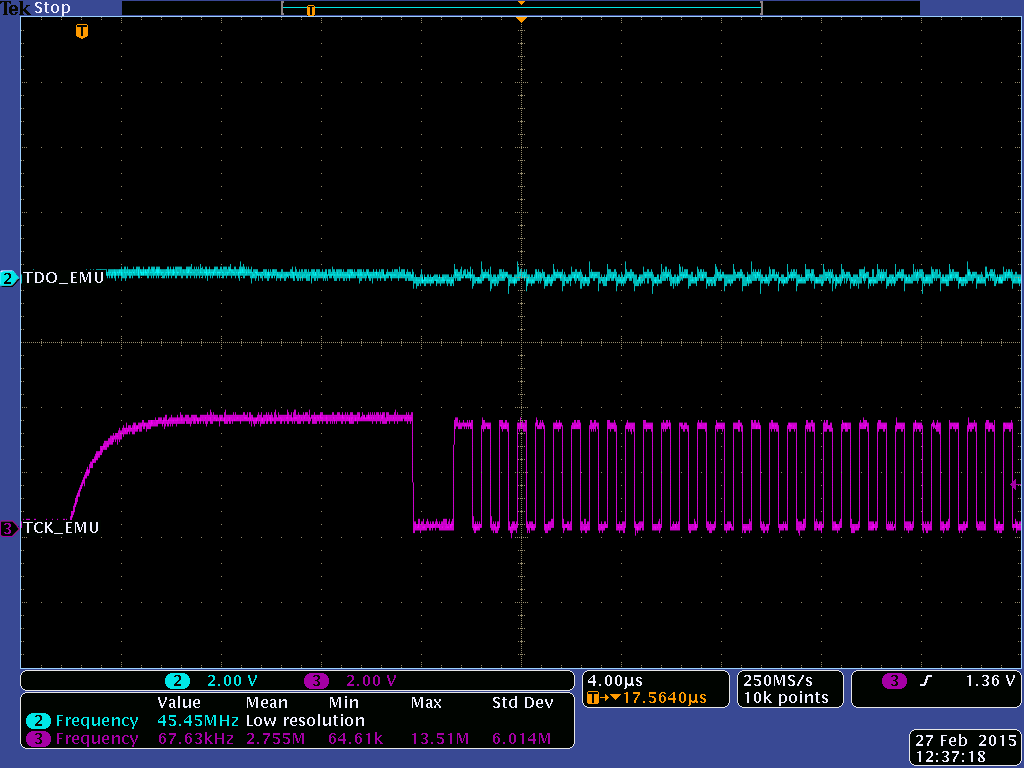Click the rising edge trigger slope icon
The width and height of the screenshot is (1024, 768).
[925, 681]
